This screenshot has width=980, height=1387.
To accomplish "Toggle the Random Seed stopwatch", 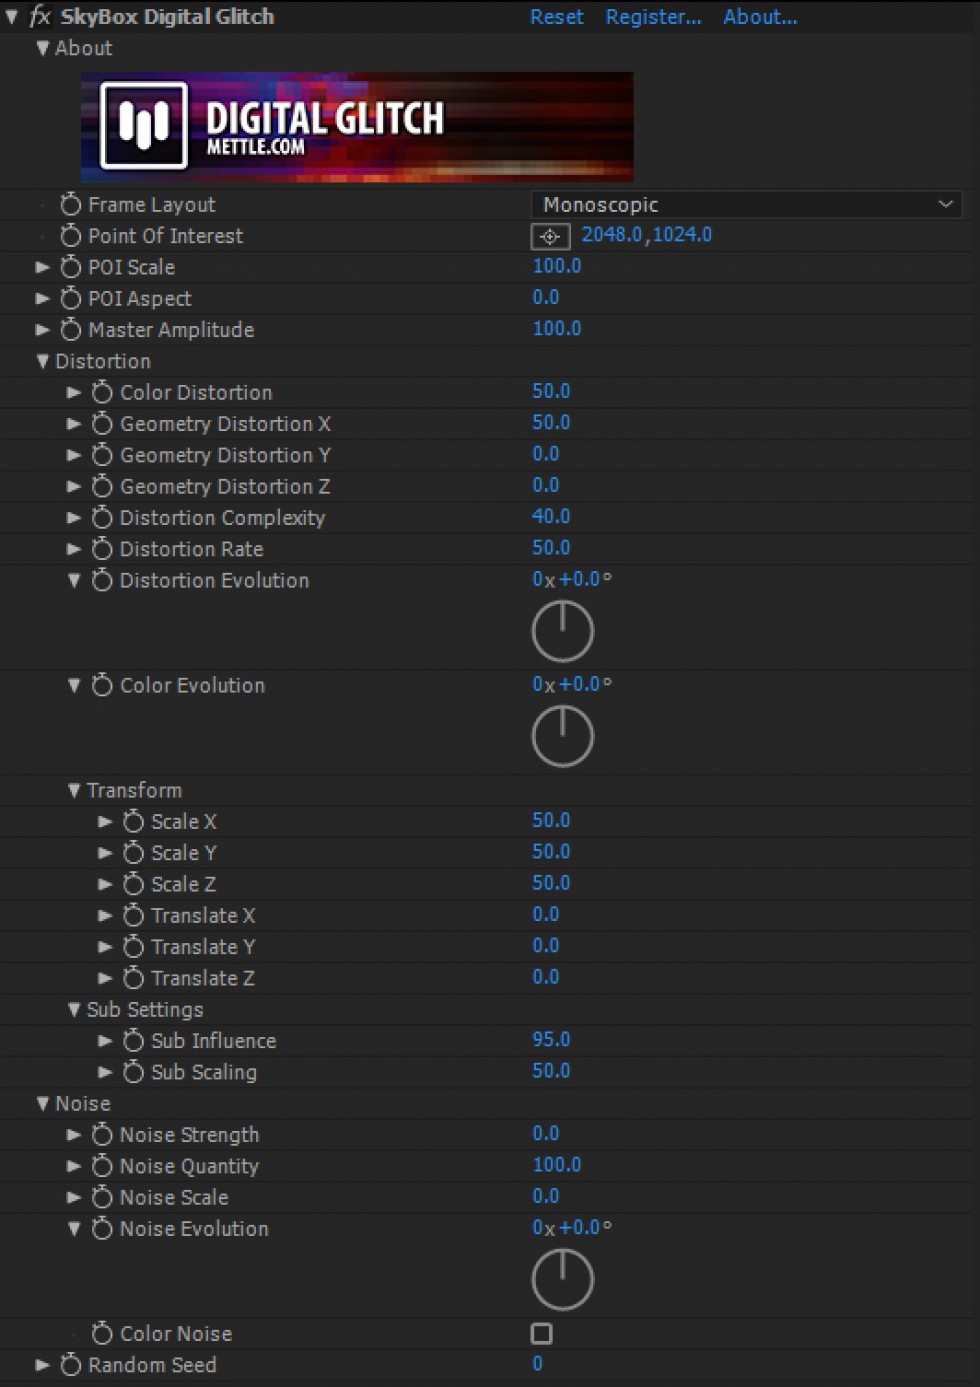I will [70, 1365].
